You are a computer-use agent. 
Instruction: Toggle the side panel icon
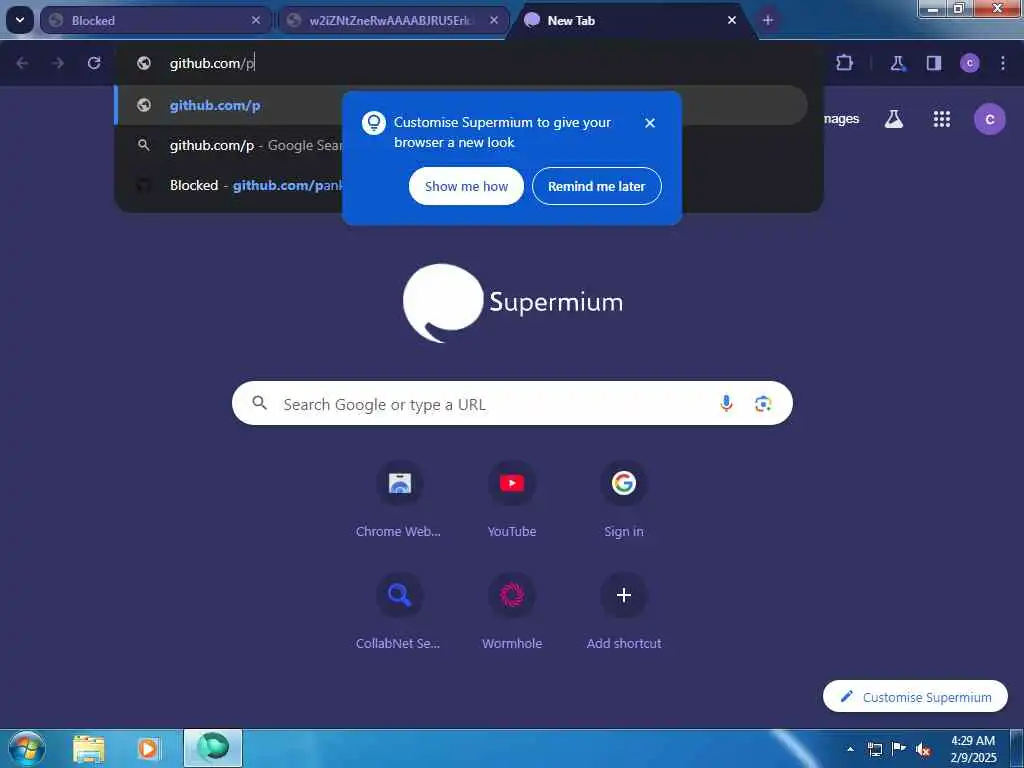pyautogui.click(x=934, y=63)
